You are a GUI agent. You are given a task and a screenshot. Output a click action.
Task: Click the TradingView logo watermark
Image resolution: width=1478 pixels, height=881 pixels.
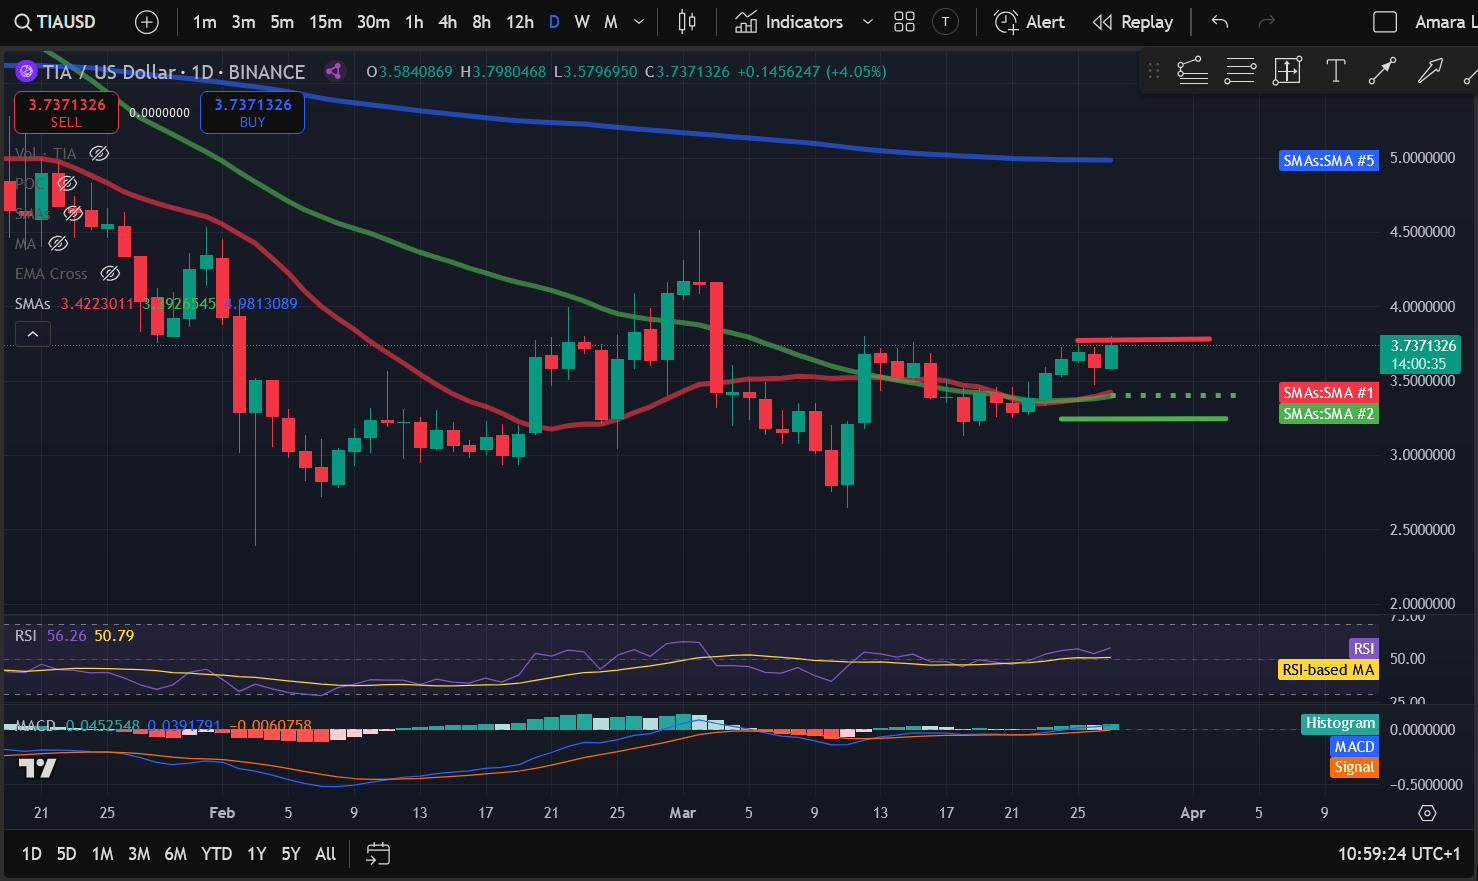[x=38, y=768]
